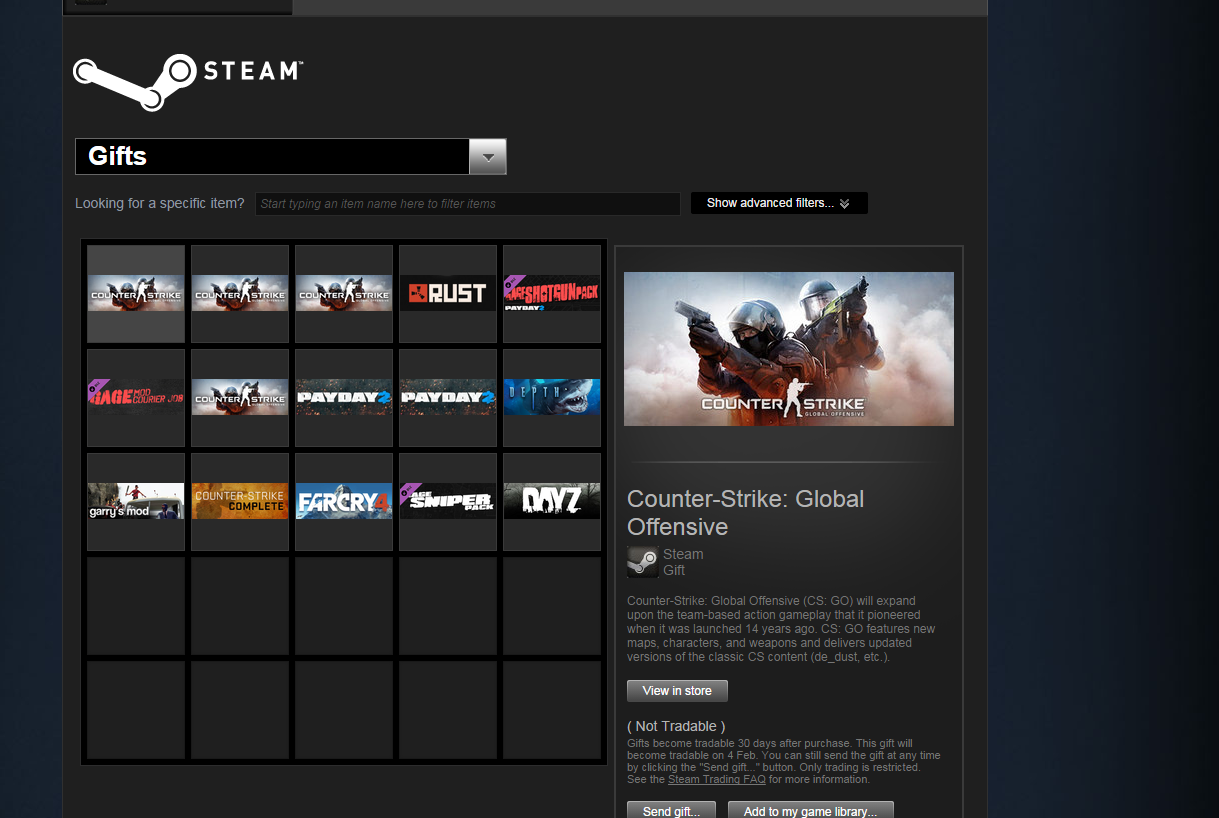
Task: Select the Counter-Strike Complete item
Action: 240,502
